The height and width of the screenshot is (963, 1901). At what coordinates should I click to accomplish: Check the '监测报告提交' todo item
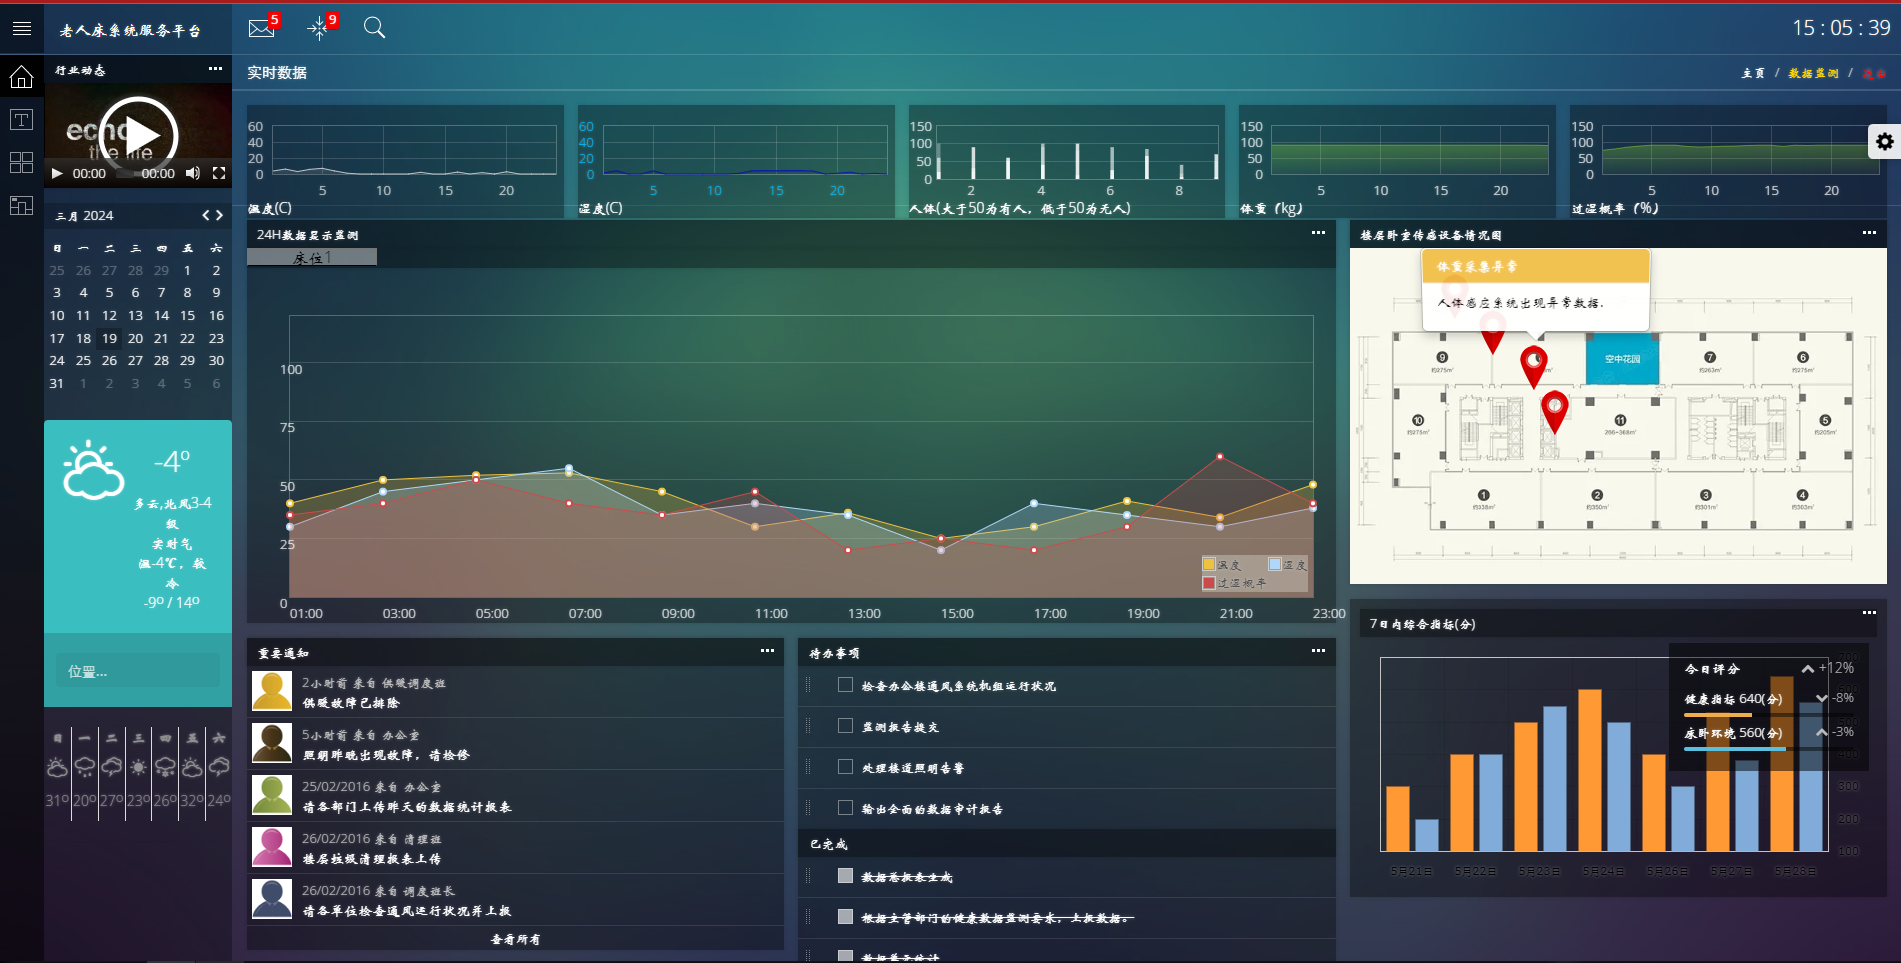click(845, 726)
